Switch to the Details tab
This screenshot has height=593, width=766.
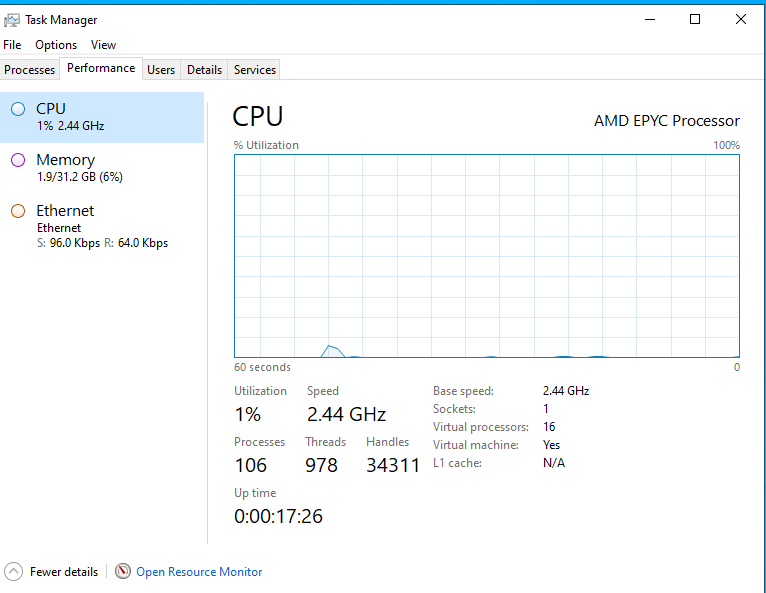coord(204,70)
